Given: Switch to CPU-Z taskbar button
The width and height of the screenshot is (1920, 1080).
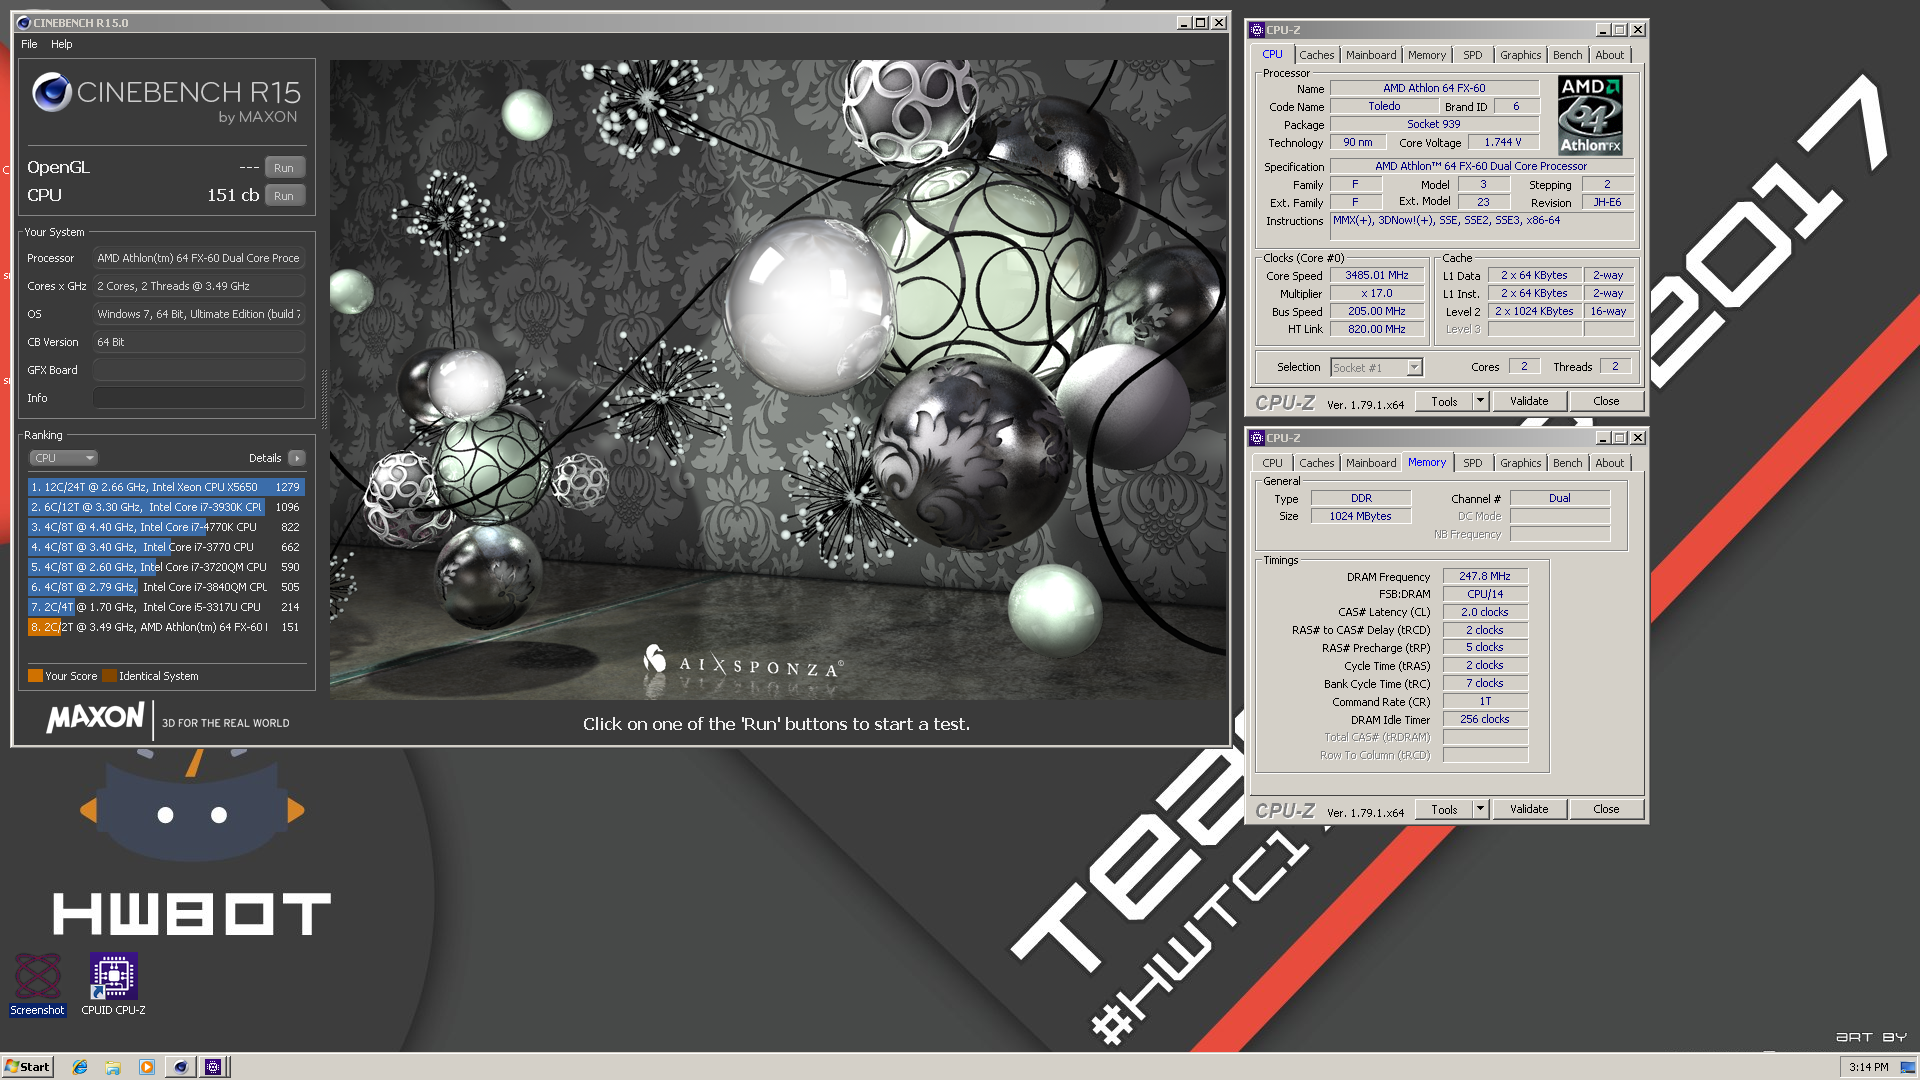Looking at the screenshot, I should pos(213,1067).
